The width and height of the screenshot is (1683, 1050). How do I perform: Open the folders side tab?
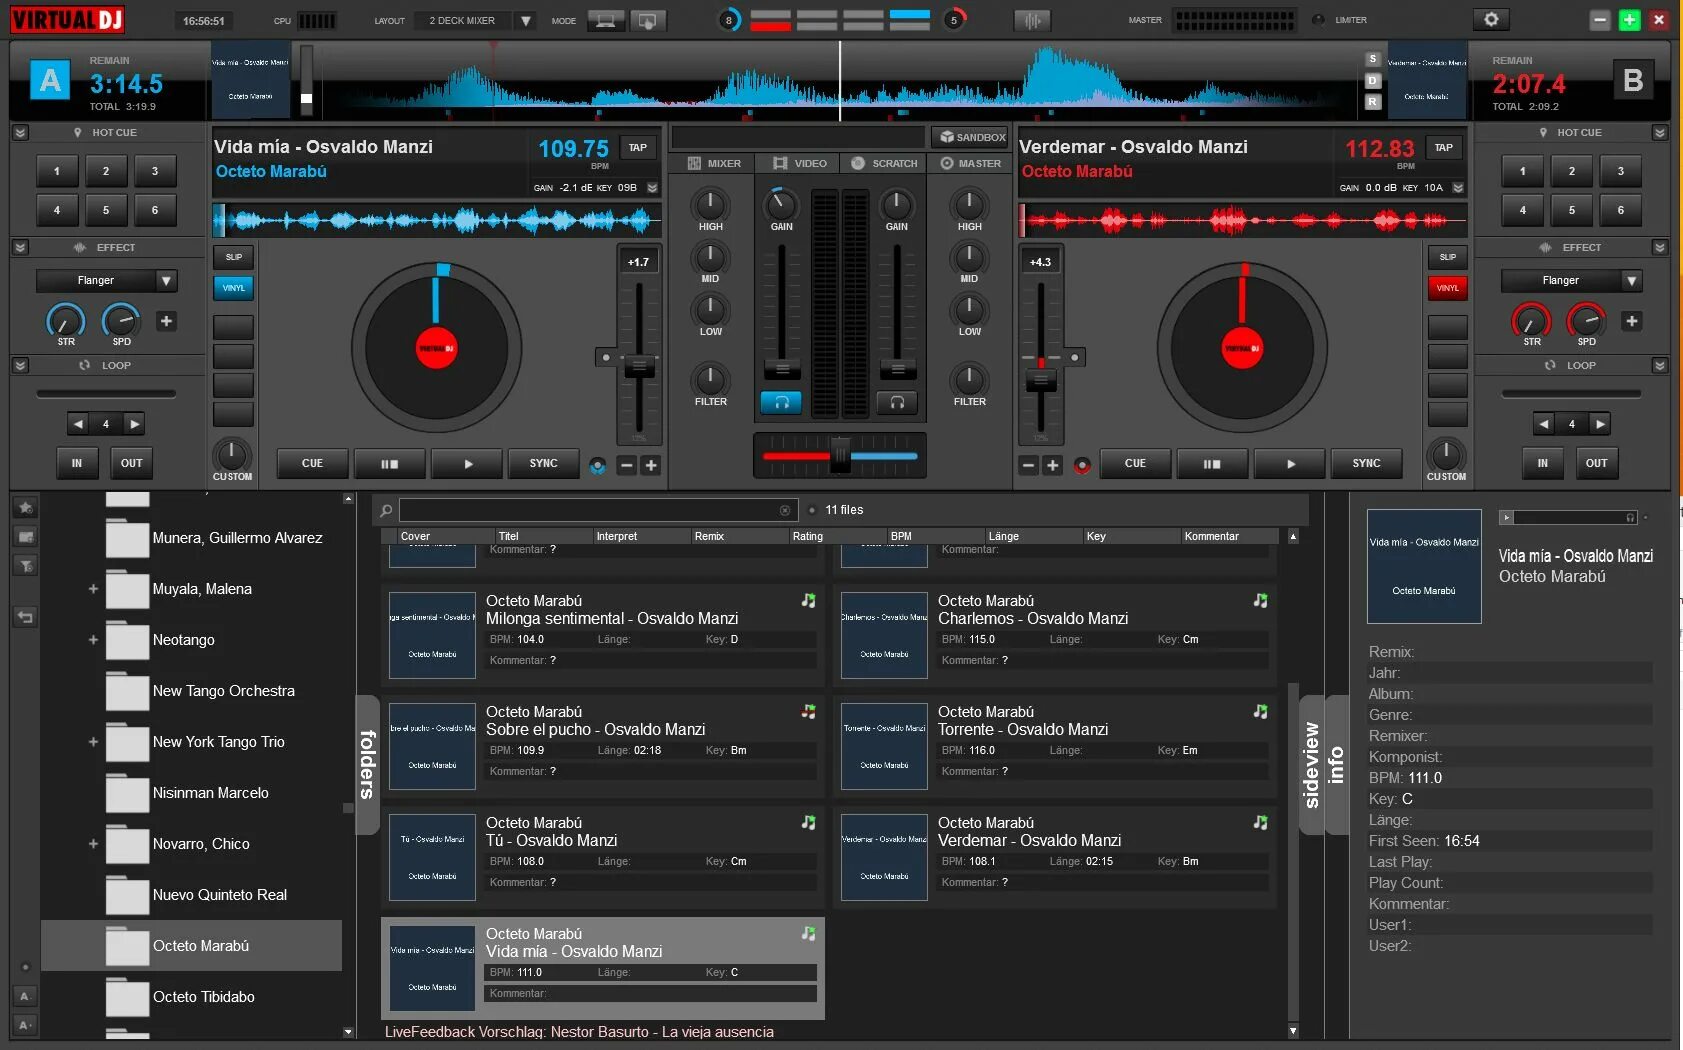click(x=367, y=764)
